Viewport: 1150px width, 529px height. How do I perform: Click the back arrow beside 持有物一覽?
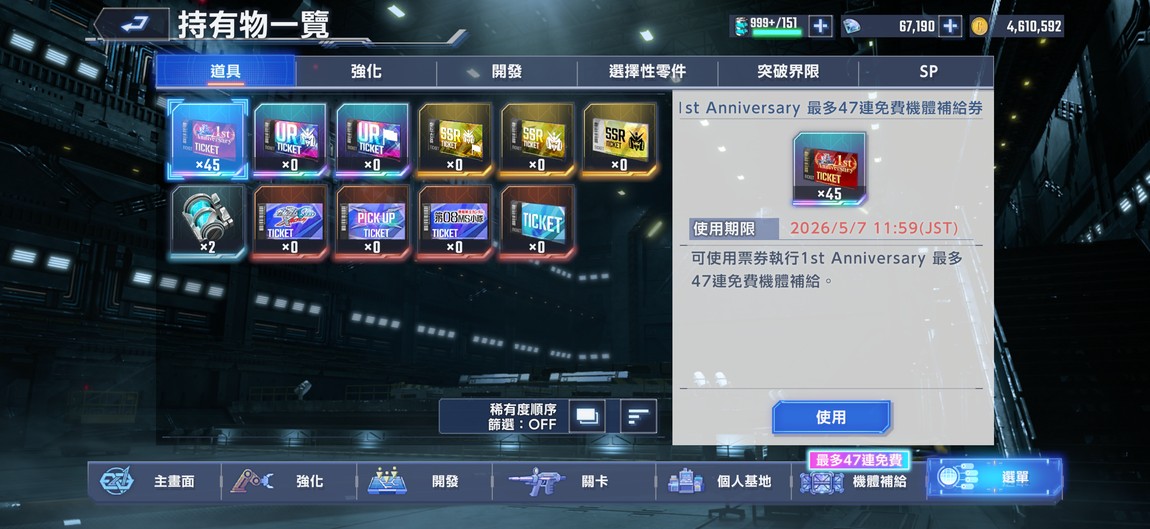tap(132, 25)
